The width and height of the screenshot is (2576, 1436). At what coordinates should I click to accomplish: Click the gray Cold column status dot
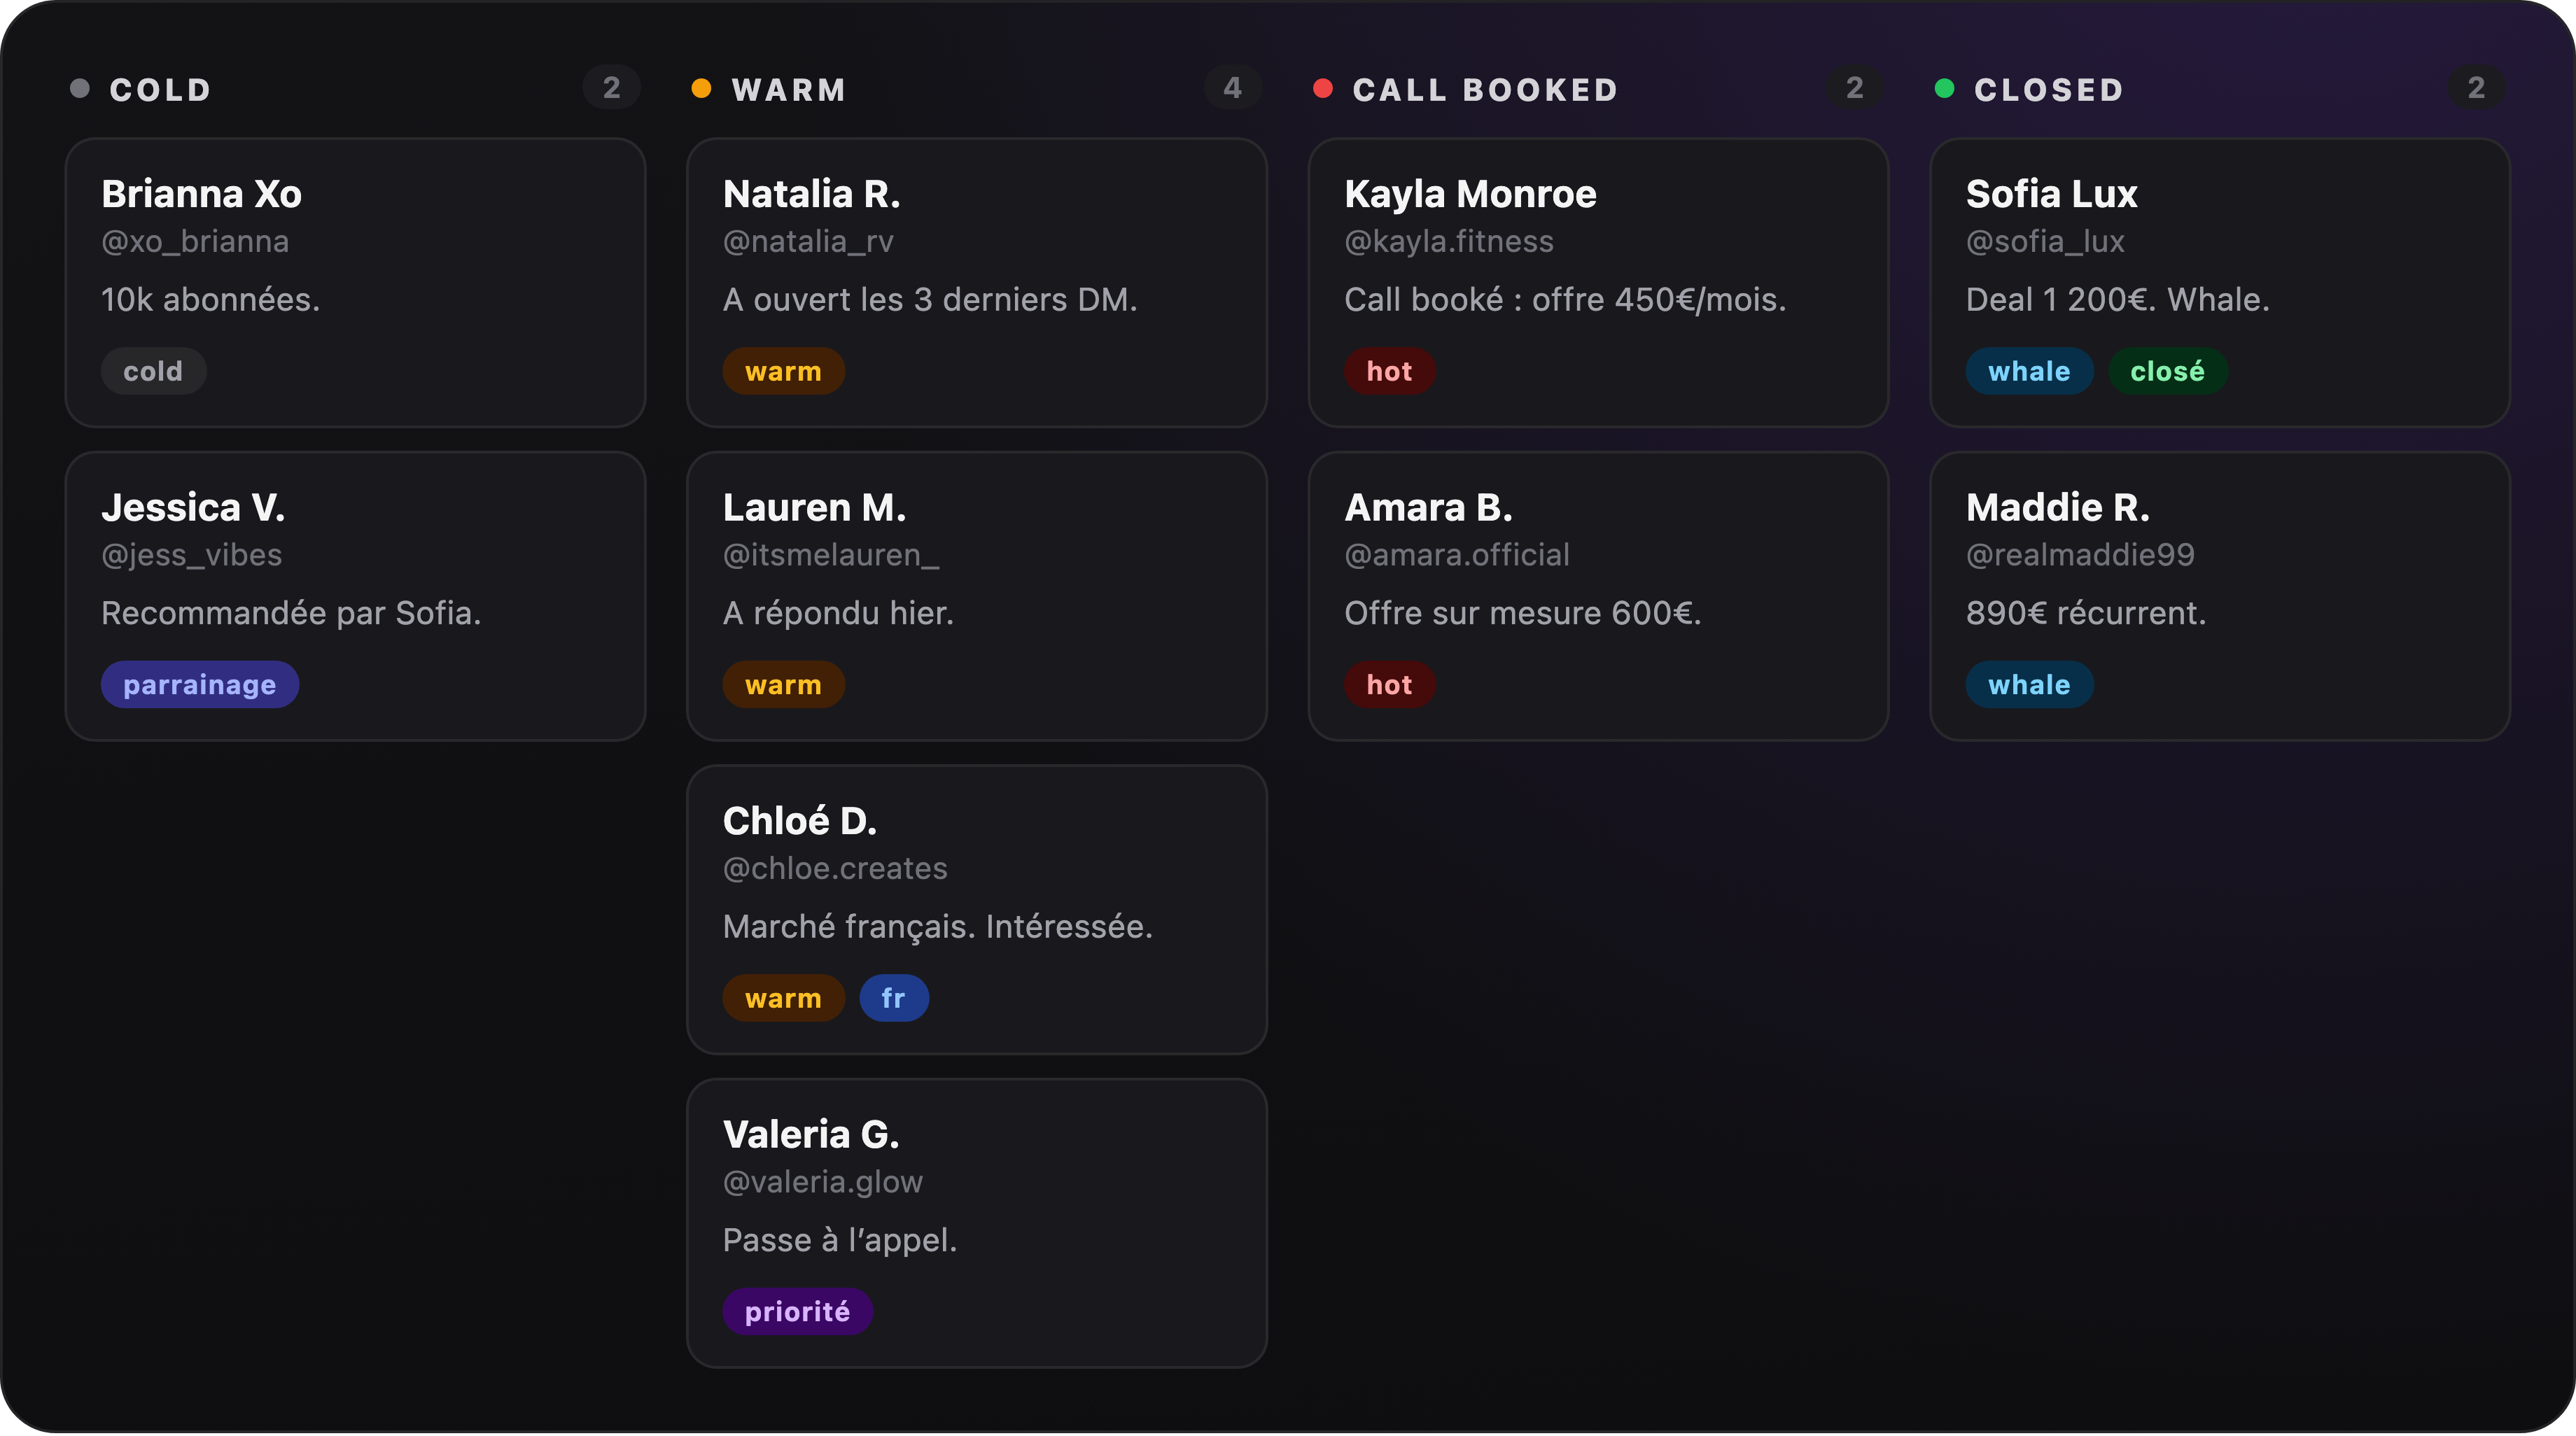click(80, 89)
